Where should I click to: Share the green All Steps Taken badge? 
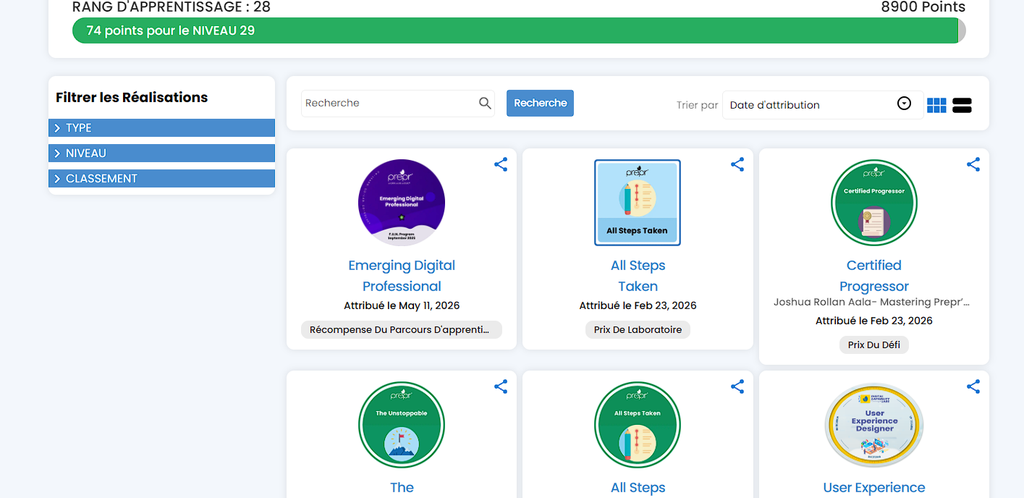click(x=737, y=386)
